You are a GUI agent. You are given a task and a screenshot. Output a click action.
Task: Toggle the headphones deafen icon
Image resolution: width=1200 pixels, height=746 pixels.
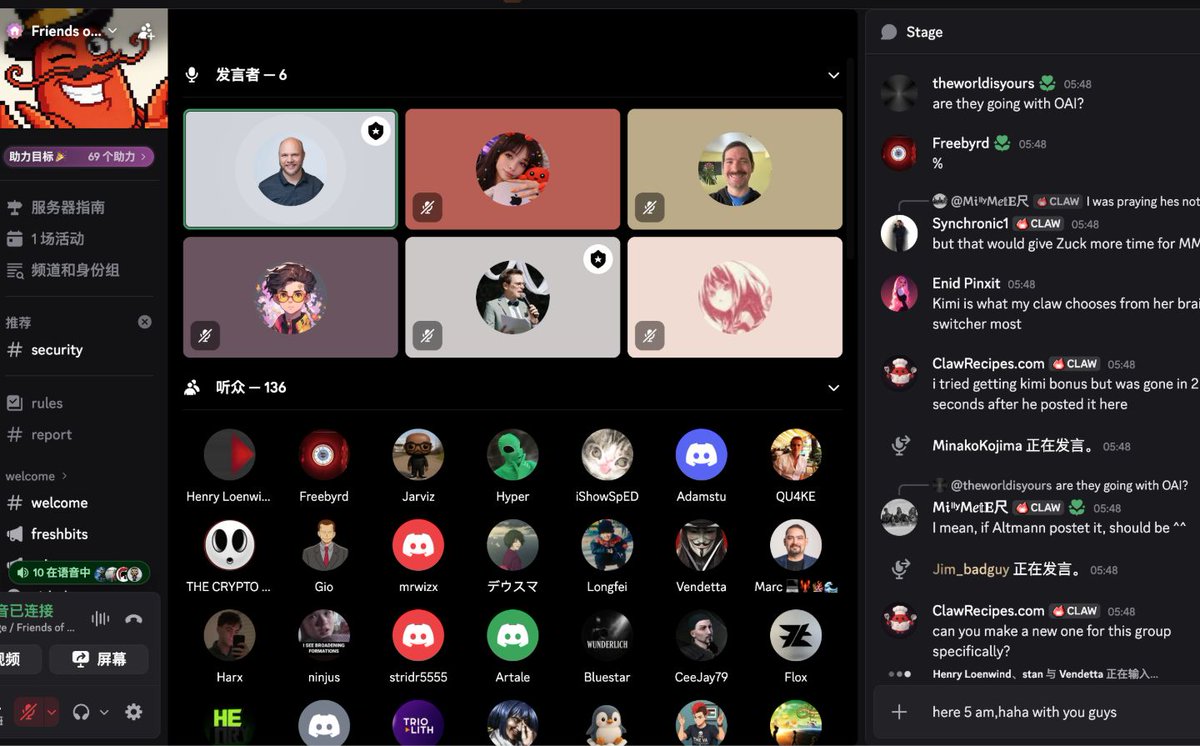(82, 712)
